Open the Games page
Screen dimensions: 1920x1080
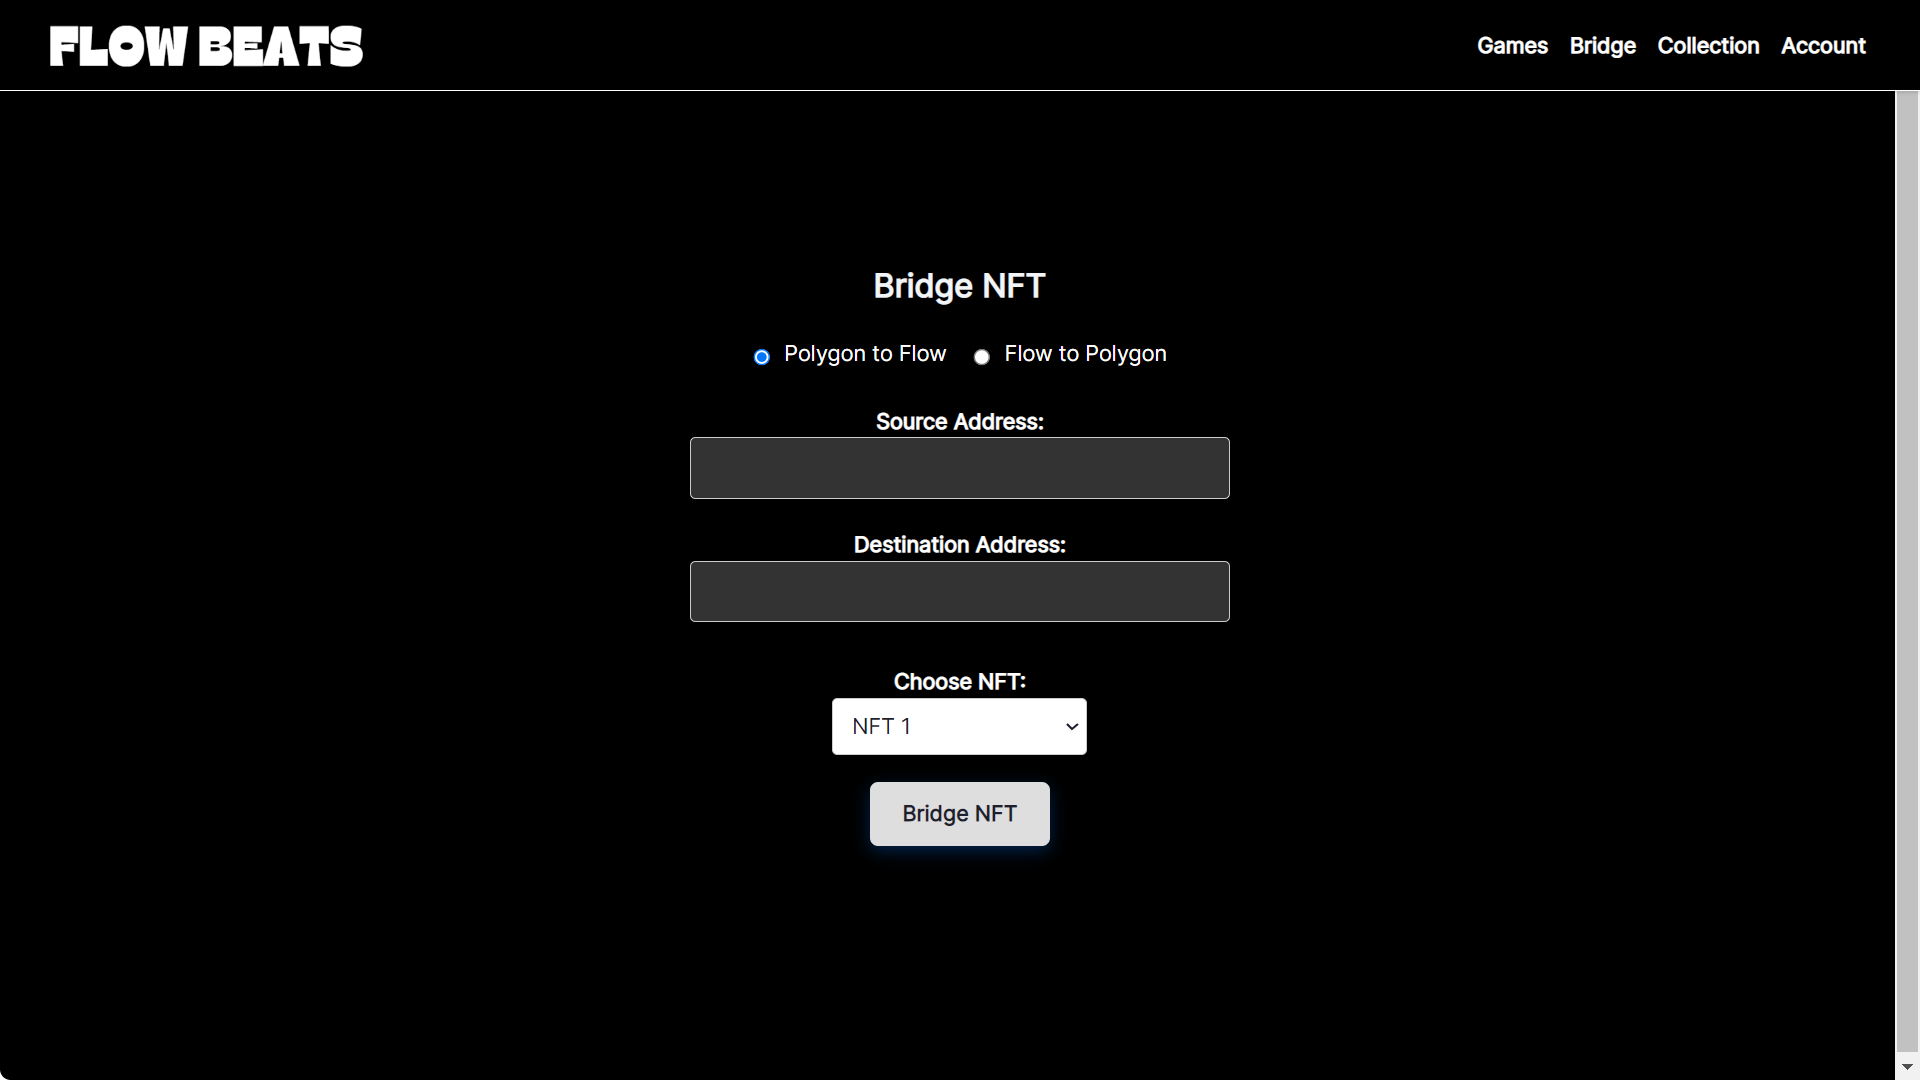(1512, 46)
